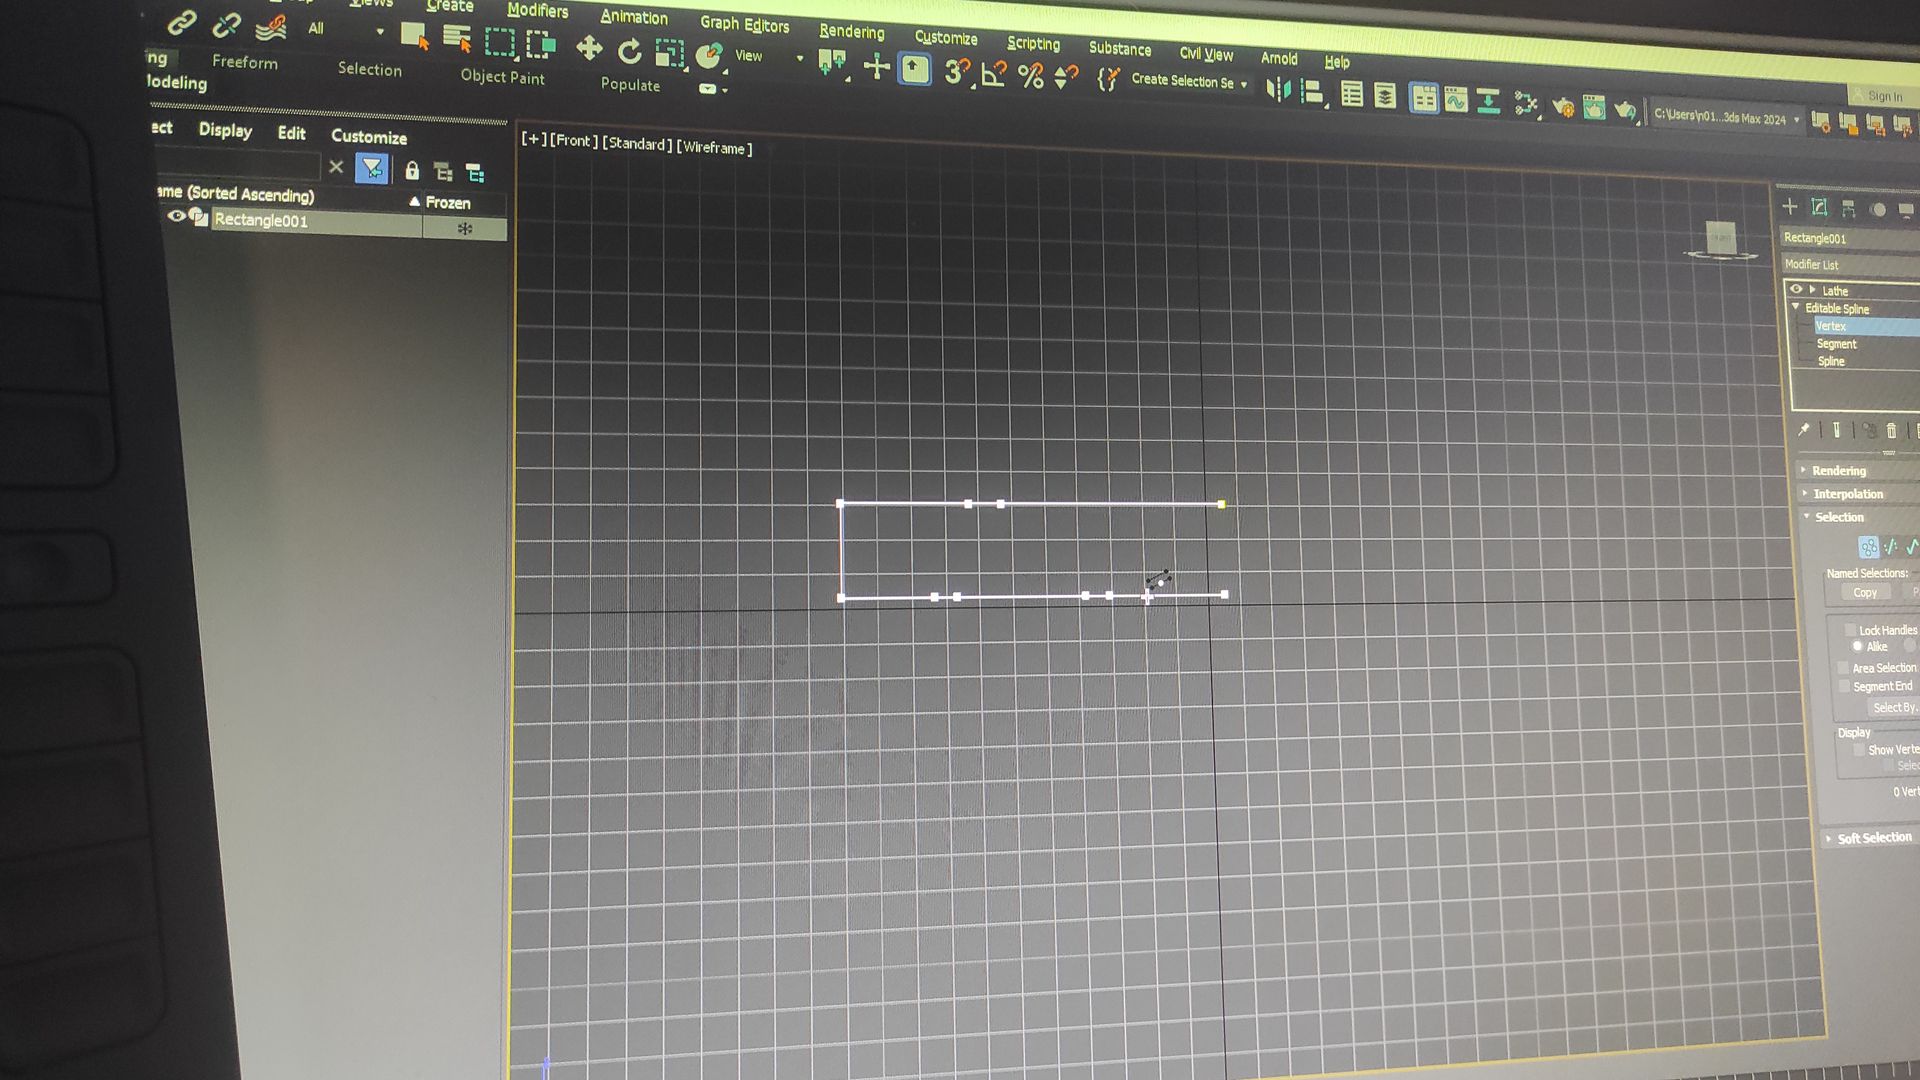Screen dimensions: 1920x1080
Task: Open the Rendering menu
Action: 851,31
